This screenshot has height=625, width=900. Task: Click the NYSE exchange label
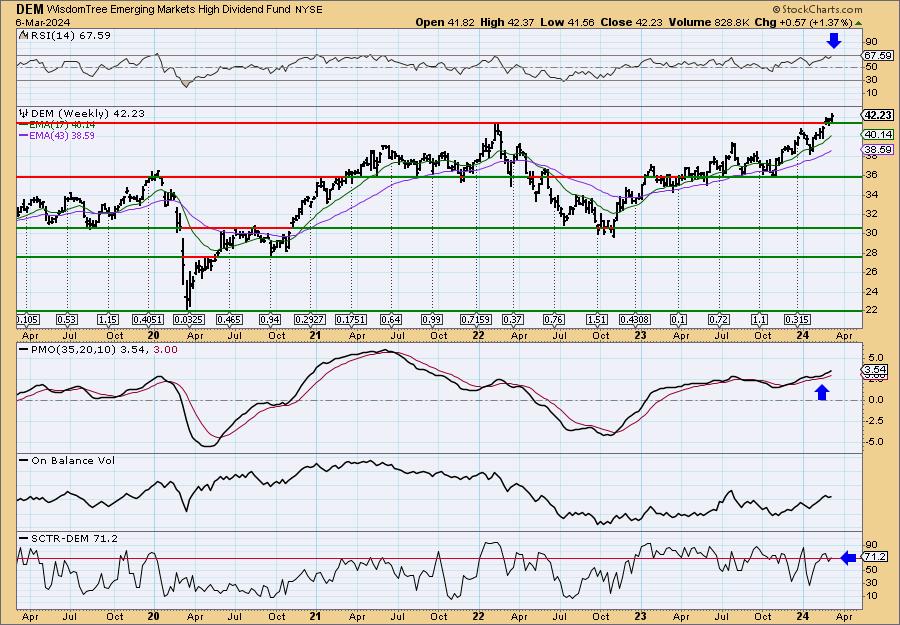point(309,10)
